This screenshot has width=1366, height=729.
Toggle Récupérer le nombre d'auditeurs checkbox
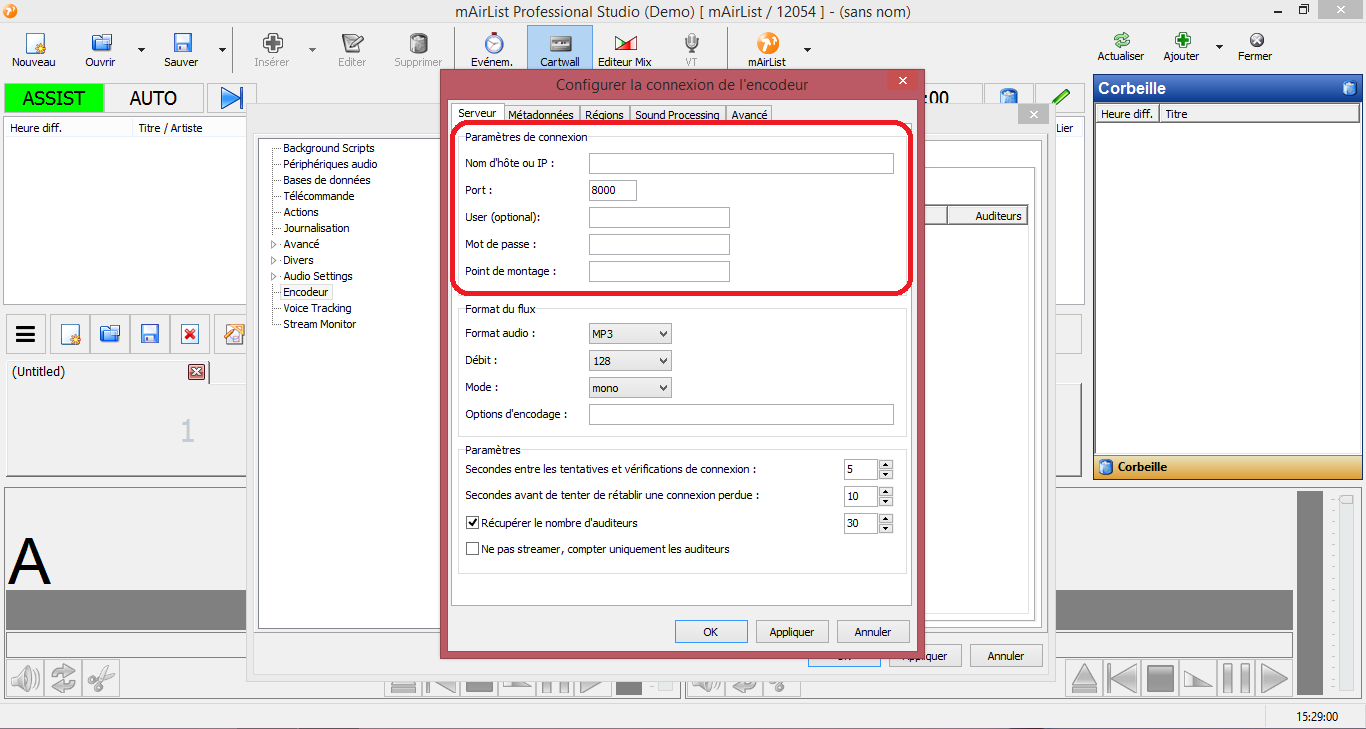473,523
